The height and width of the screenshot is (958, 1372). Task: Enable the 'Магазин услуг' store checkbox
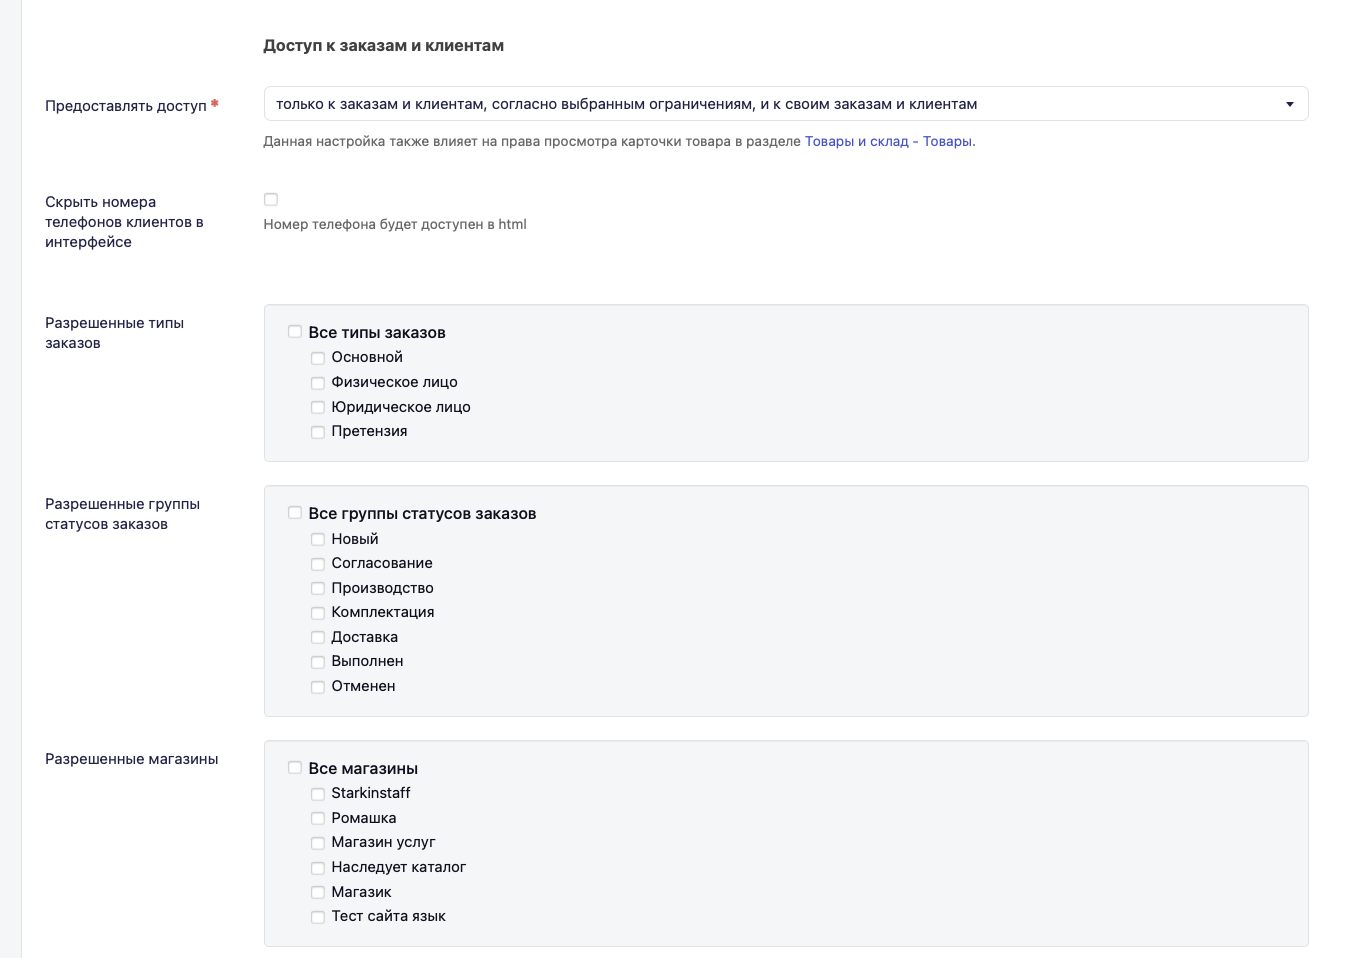tap(318, 843)
